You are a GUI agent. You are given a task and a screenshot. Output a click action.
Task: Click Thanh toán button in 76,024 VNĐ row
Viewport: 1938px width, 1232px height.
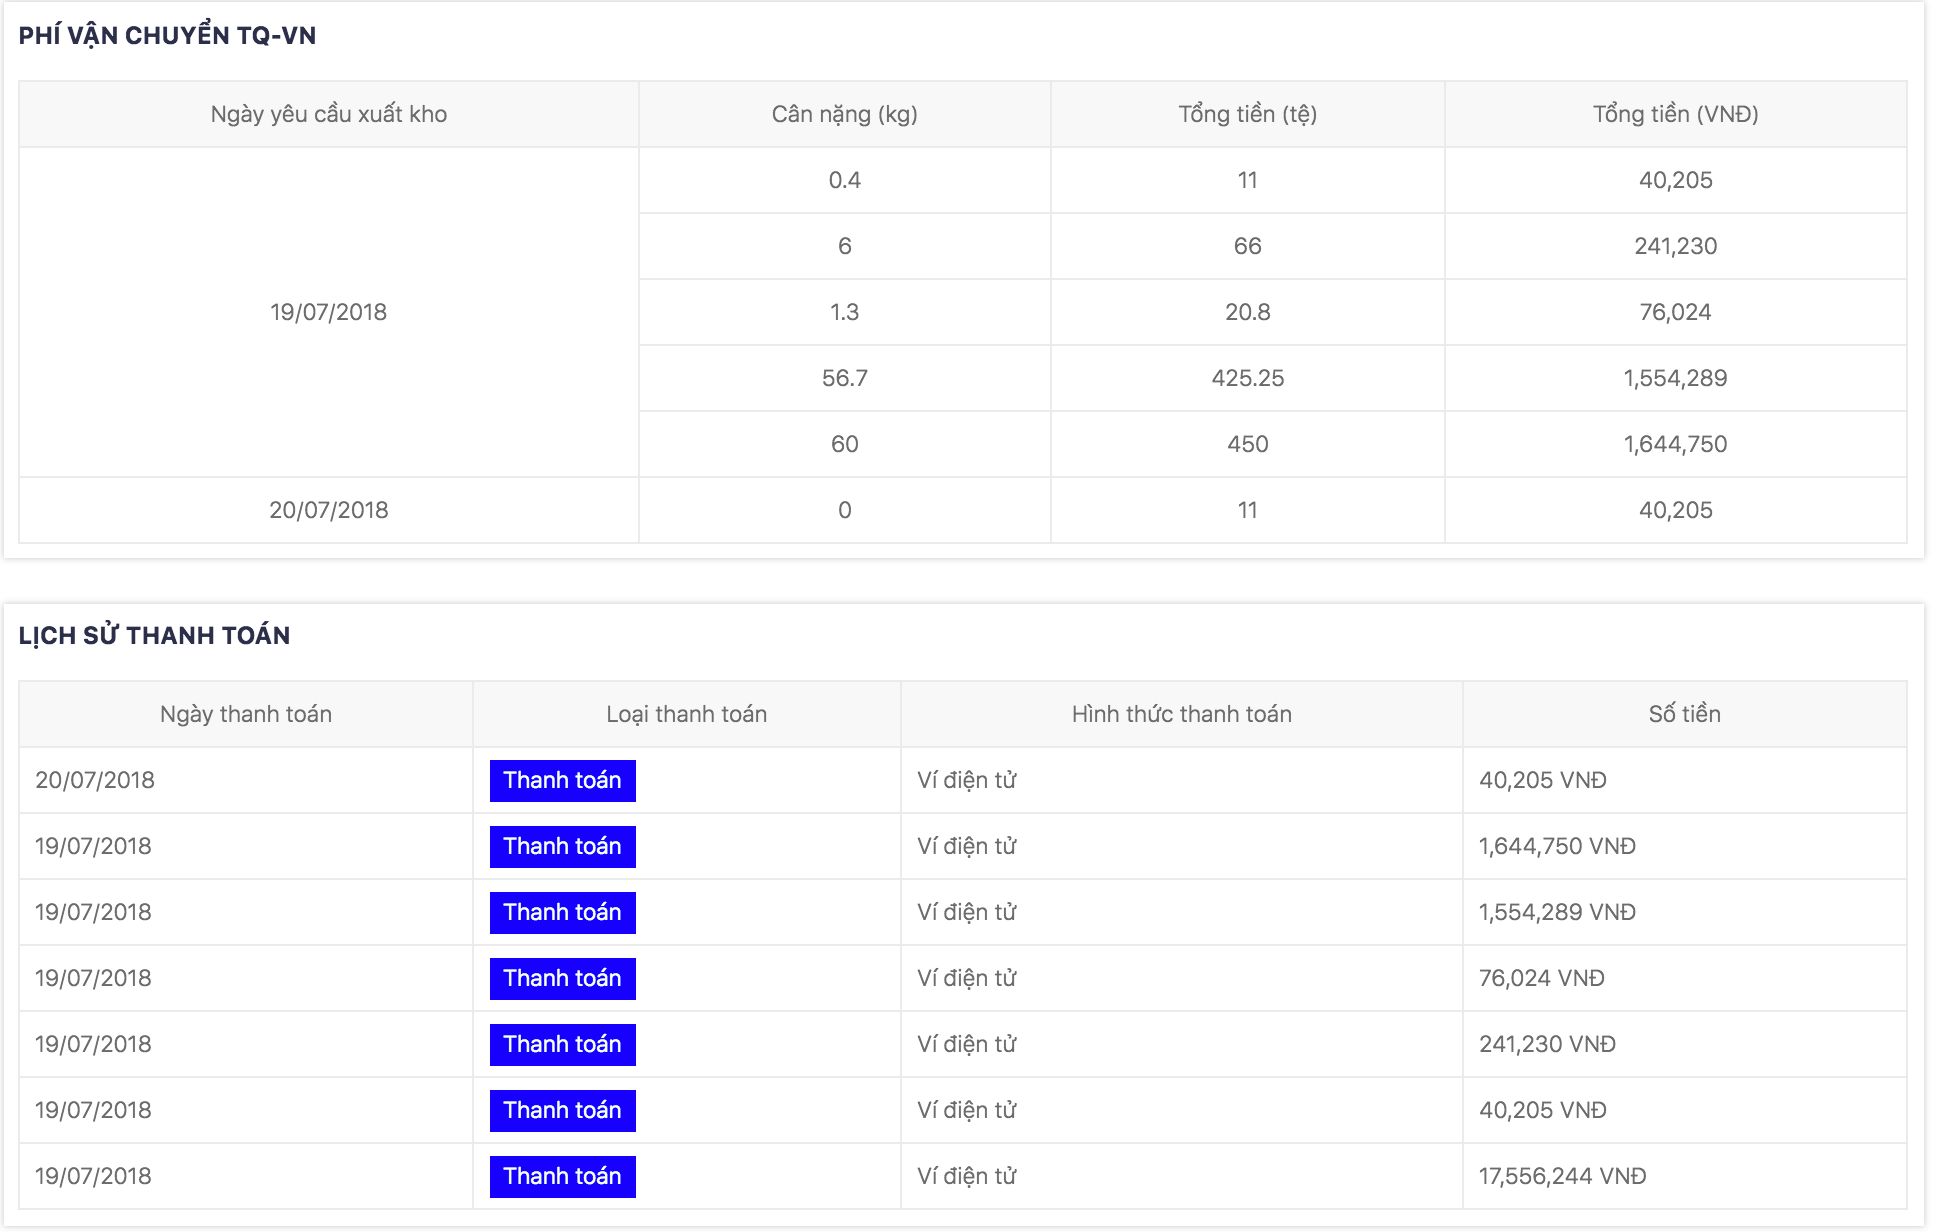[562, 979]
